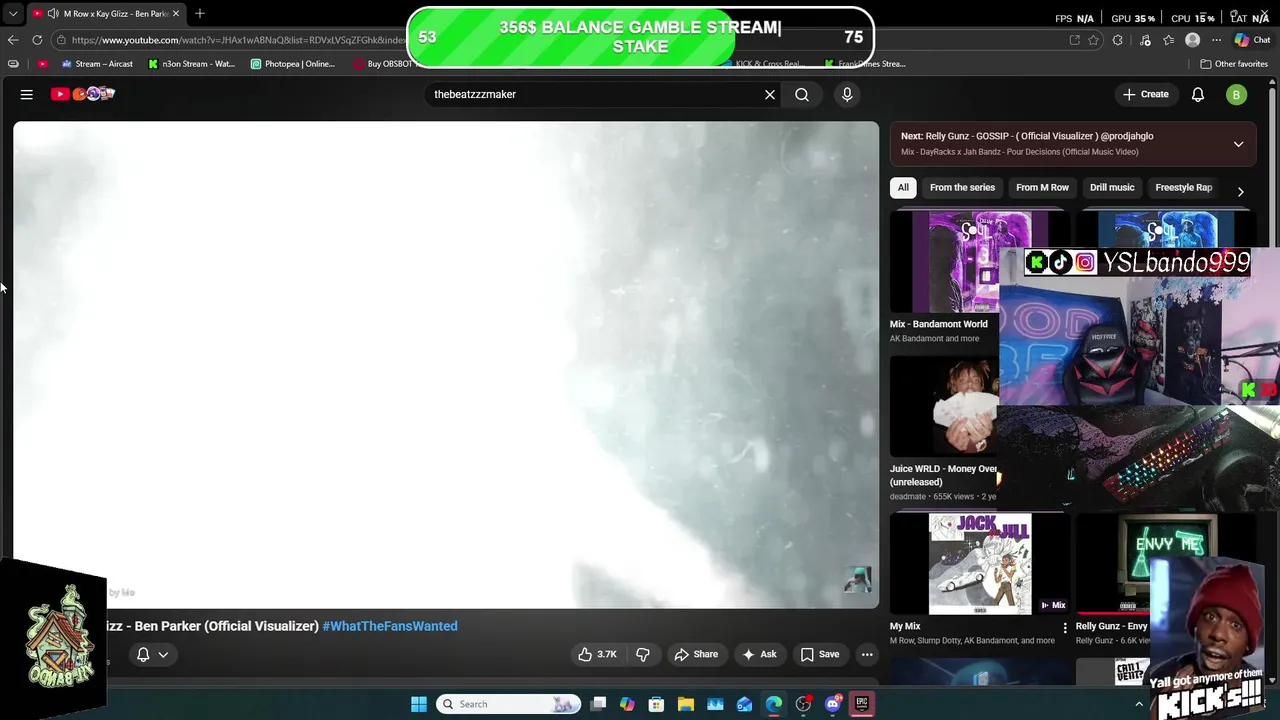Click the Create button

click(1145, 94)
